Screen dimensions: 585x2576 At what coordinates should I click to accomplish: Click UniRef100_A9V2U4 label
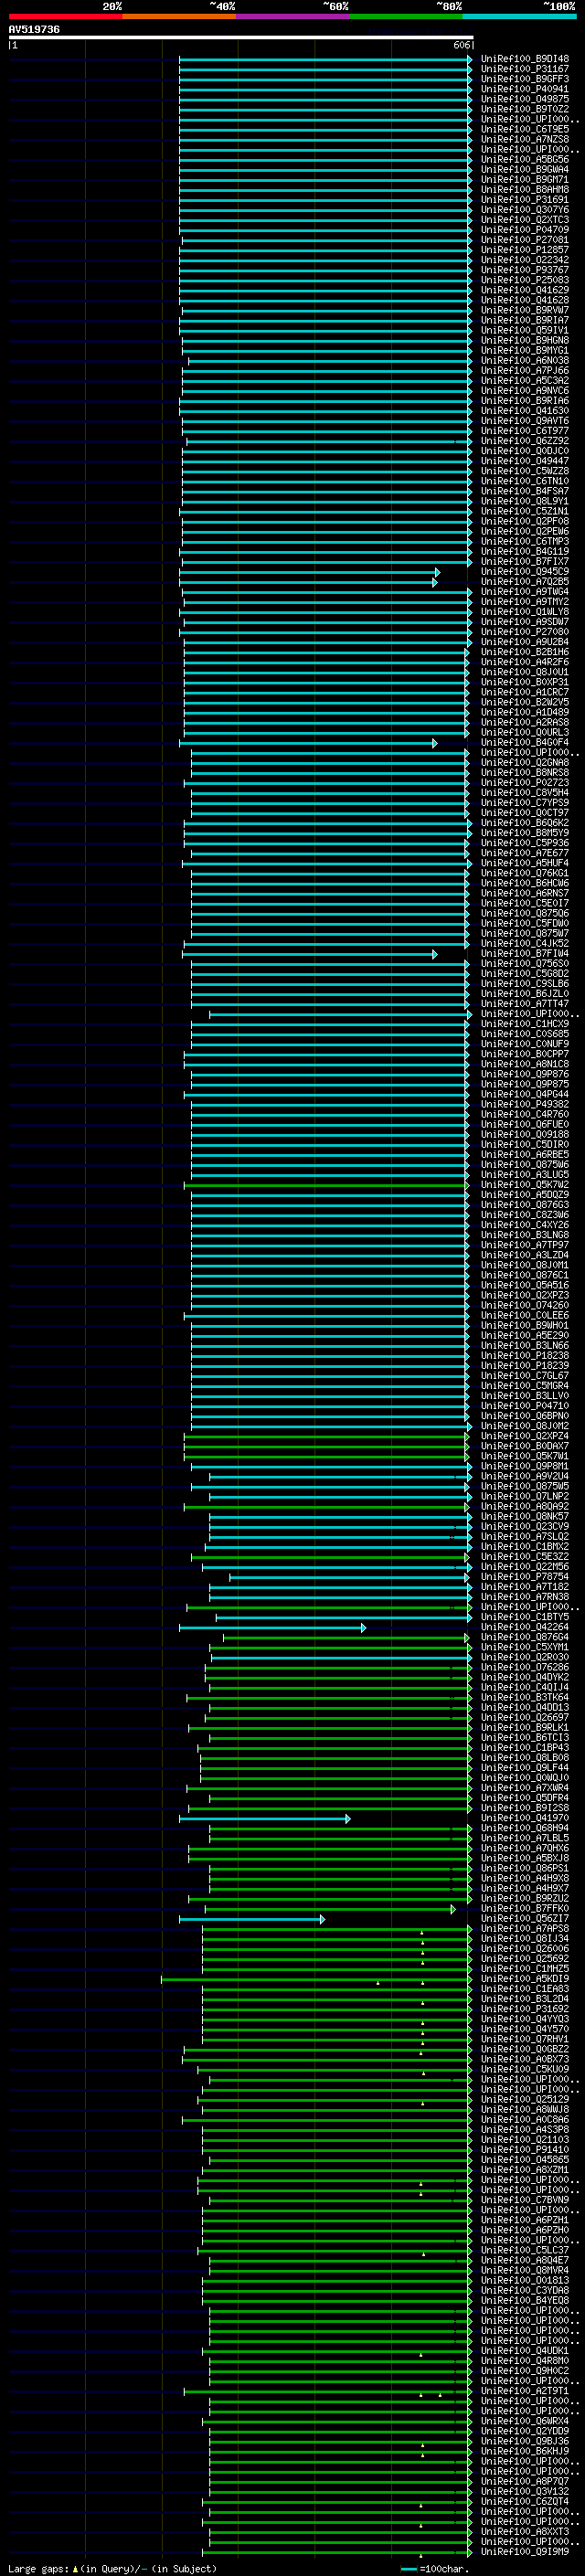(525, 1477)
